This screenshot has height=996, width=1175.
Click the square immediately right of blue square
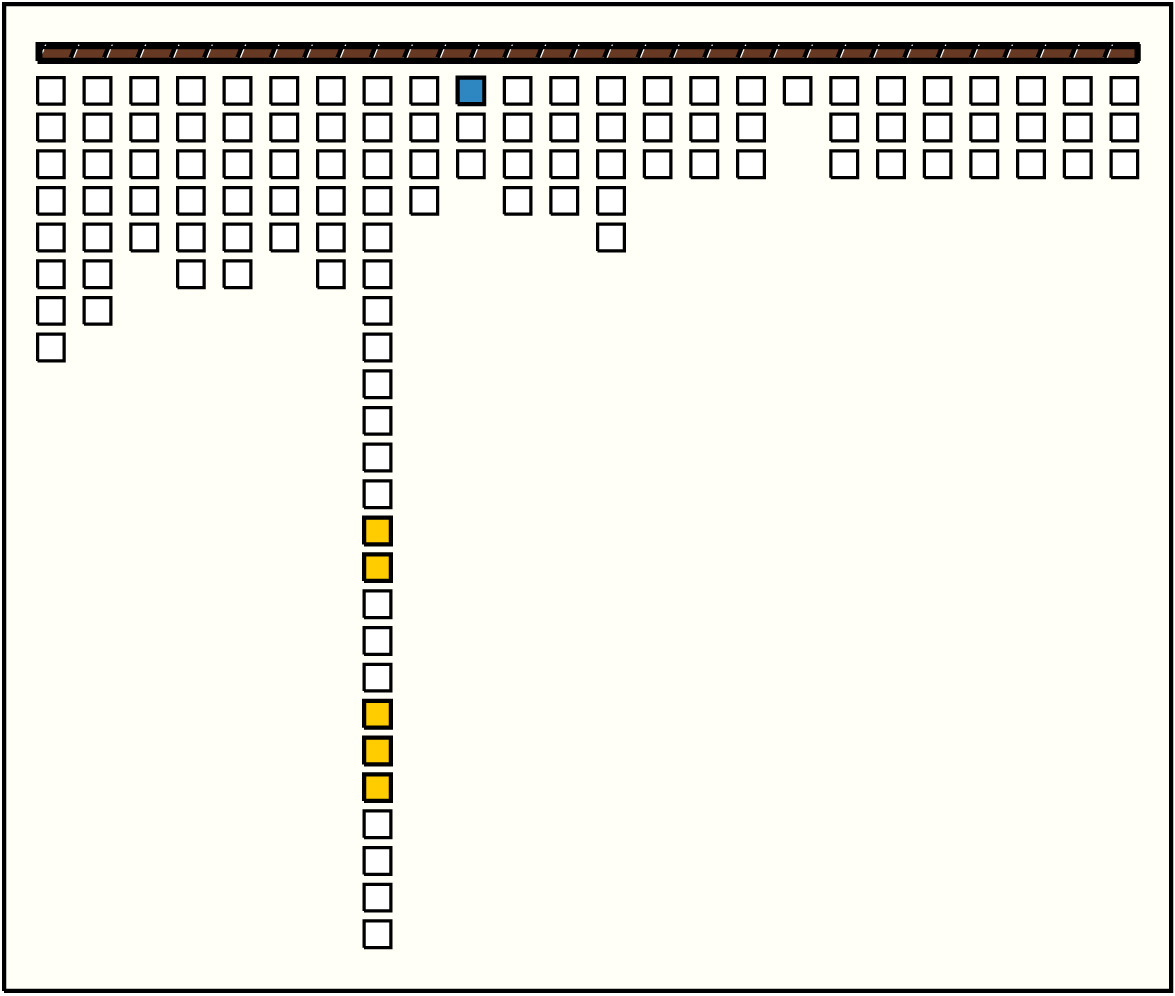click(x=517, y=91)
